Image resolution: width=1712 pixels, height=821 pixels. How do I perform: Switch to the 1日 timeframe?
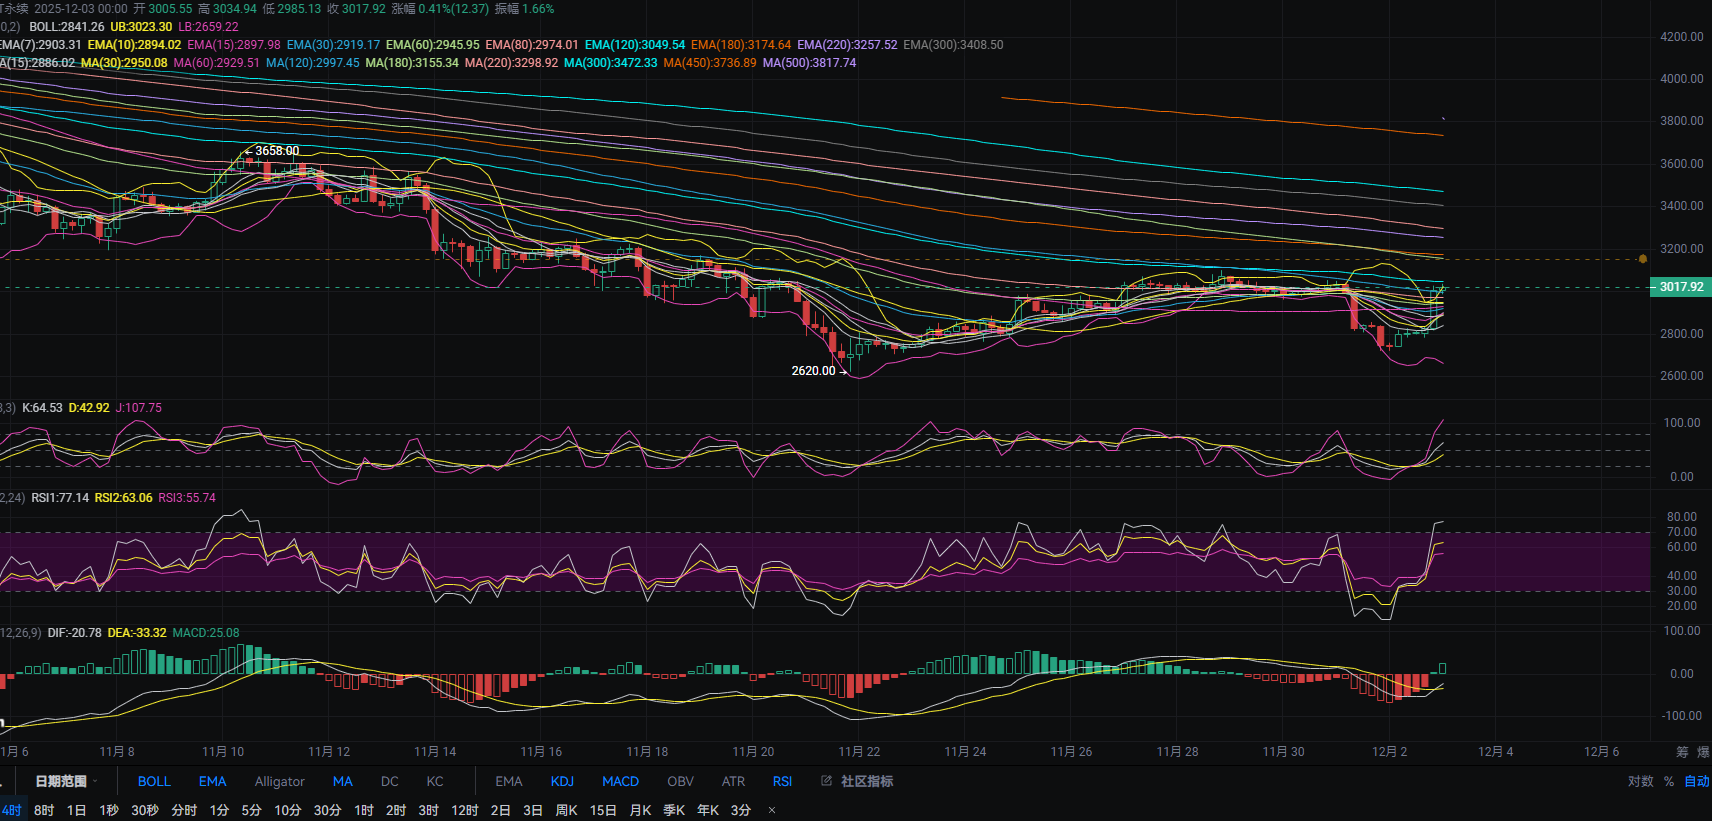[76, 810]
